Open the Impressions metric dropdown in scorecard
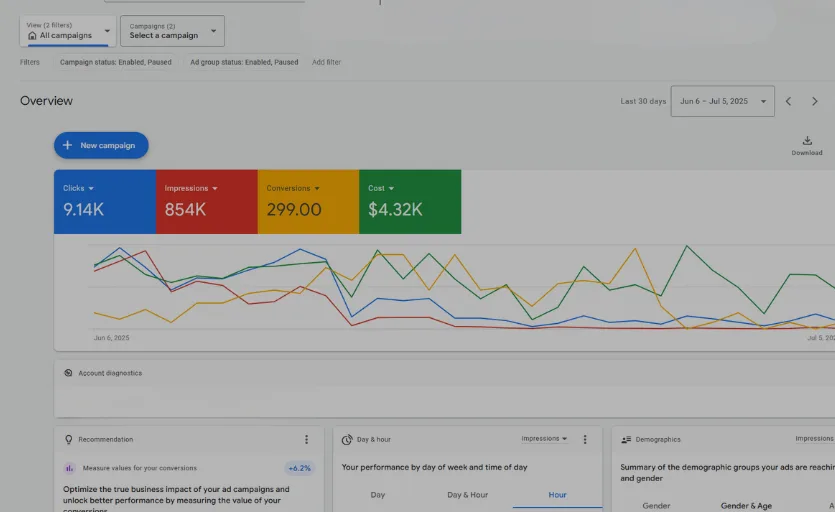The width and height of the screenshot is (835, 512). tap(191, 188)
